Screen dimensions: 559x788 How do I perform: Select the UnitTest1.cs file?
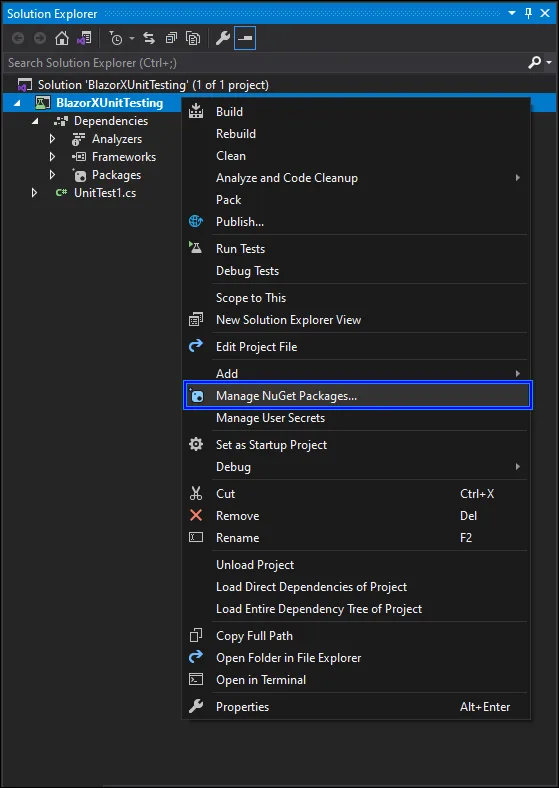pyautogui.click(x=105, y=192)
